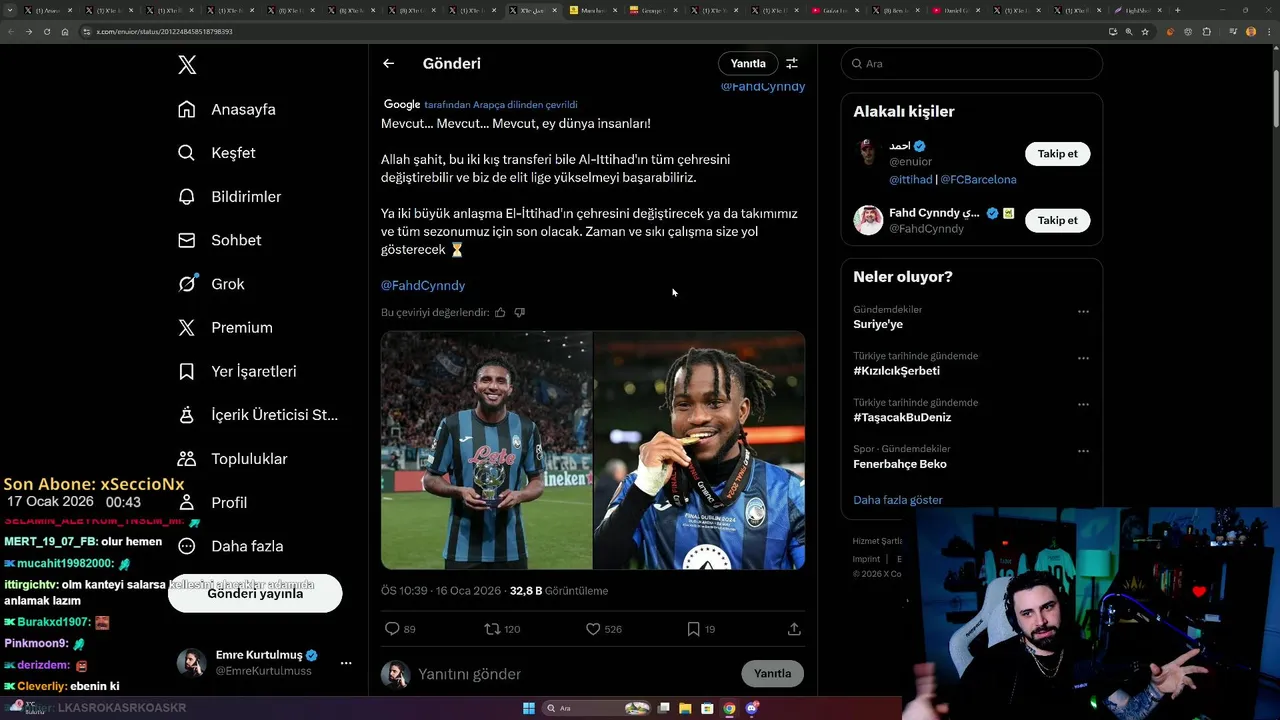Open the #KızılcıkŞerbeti trend
The height and width of the screenshot is (720, 1280).
[x=896, y=371]
